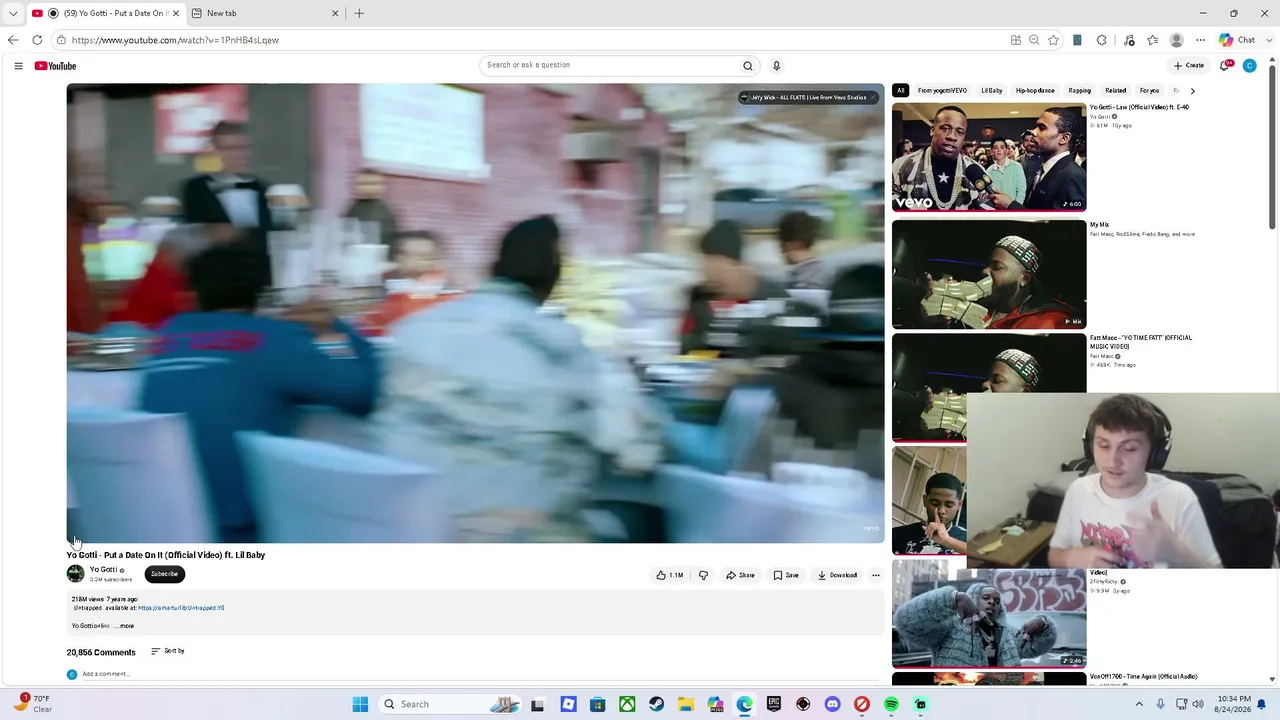Select the For you filter chip
Image resolution: width=1280 pixels, height=720 pixels.
1149,91
